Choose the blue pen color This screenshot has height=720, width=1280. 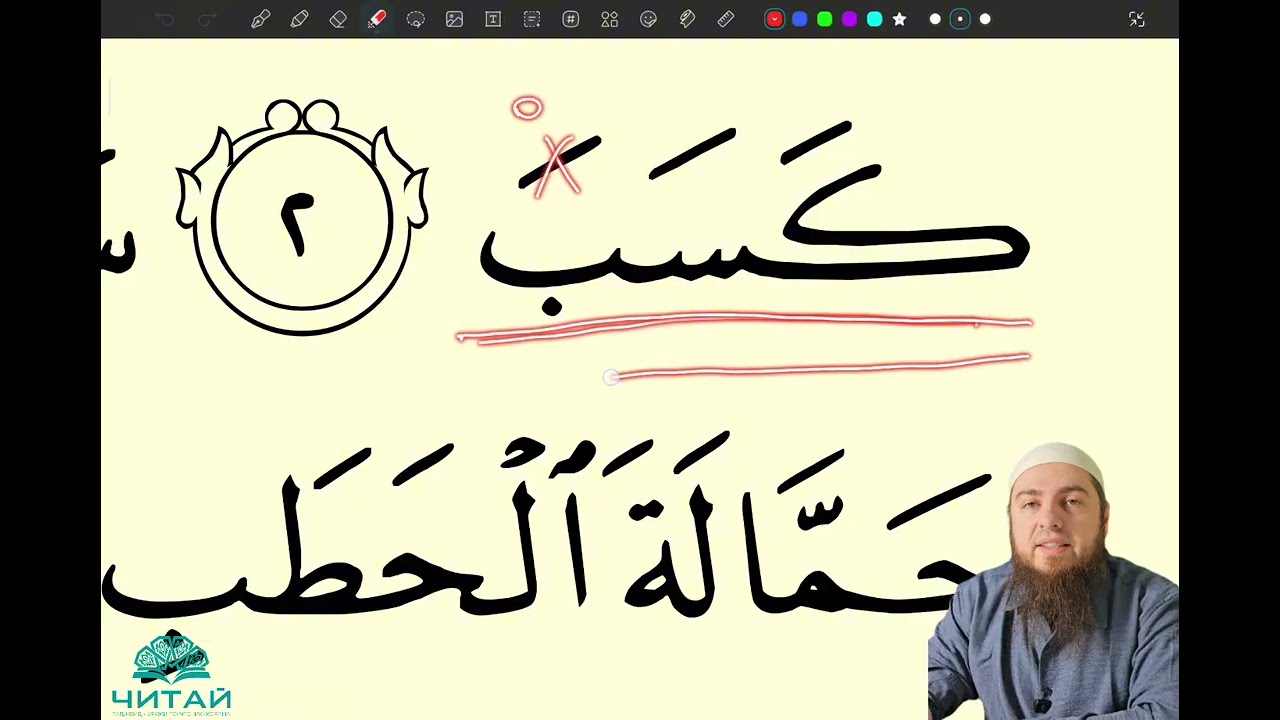[799, 19]
